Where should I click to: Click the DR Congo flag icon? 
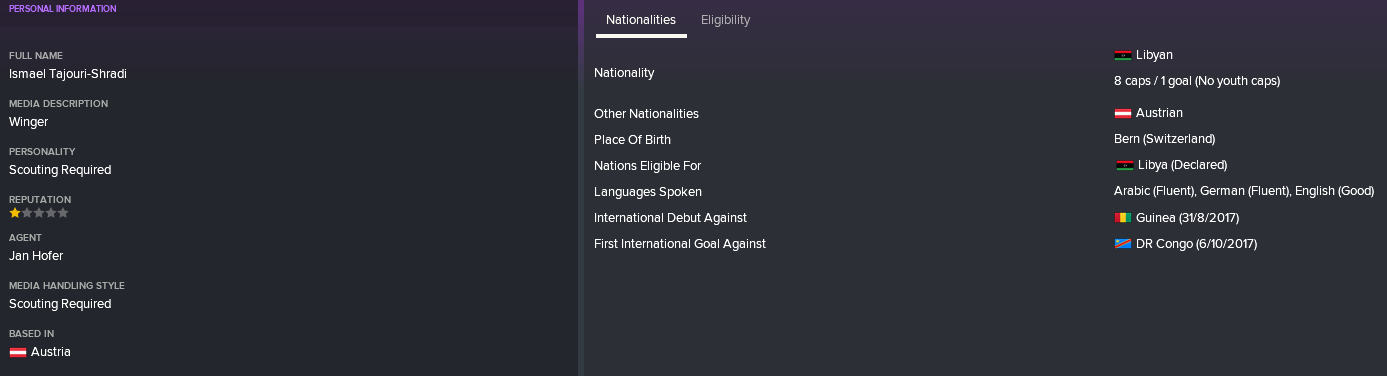click(x=1122, y=244)
